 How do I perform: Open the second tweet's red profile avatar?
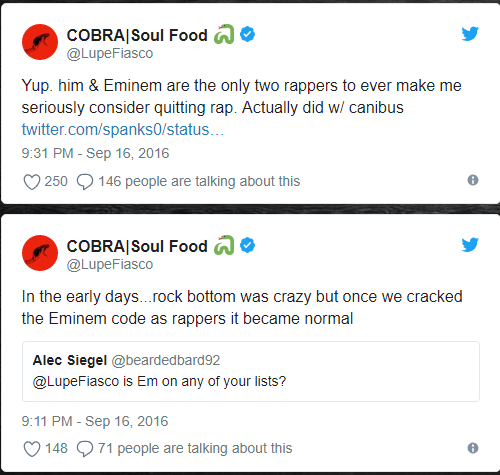click(x=40, y=253)
